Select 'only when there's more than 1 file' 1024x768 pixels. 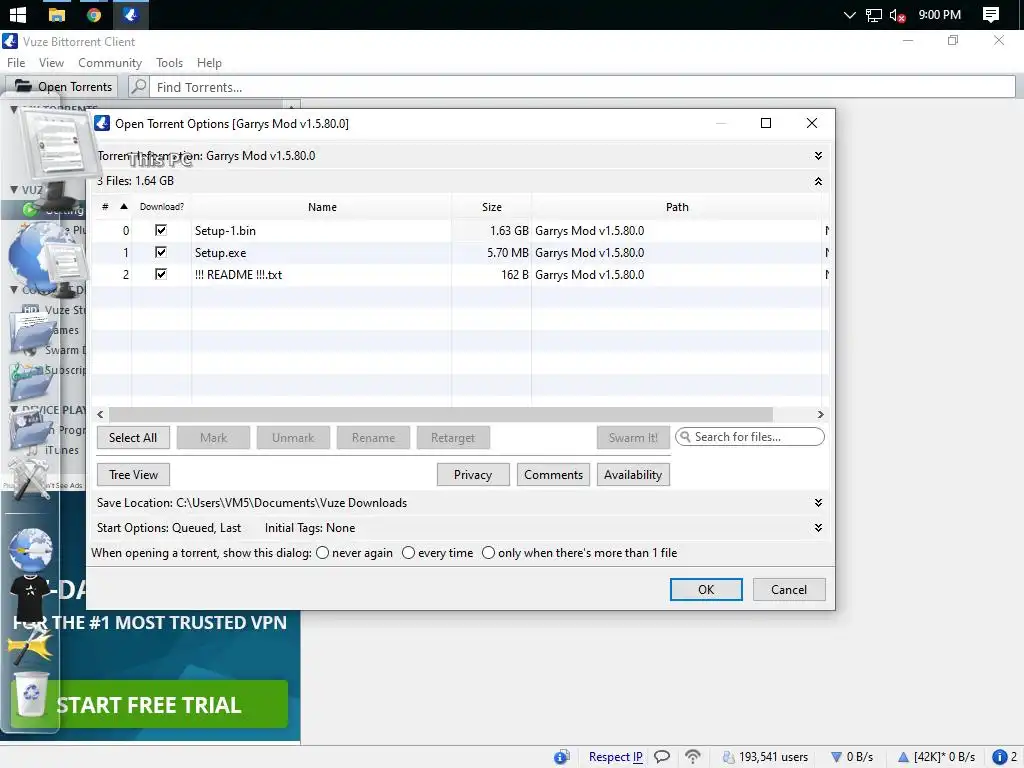tap(488, 552)
